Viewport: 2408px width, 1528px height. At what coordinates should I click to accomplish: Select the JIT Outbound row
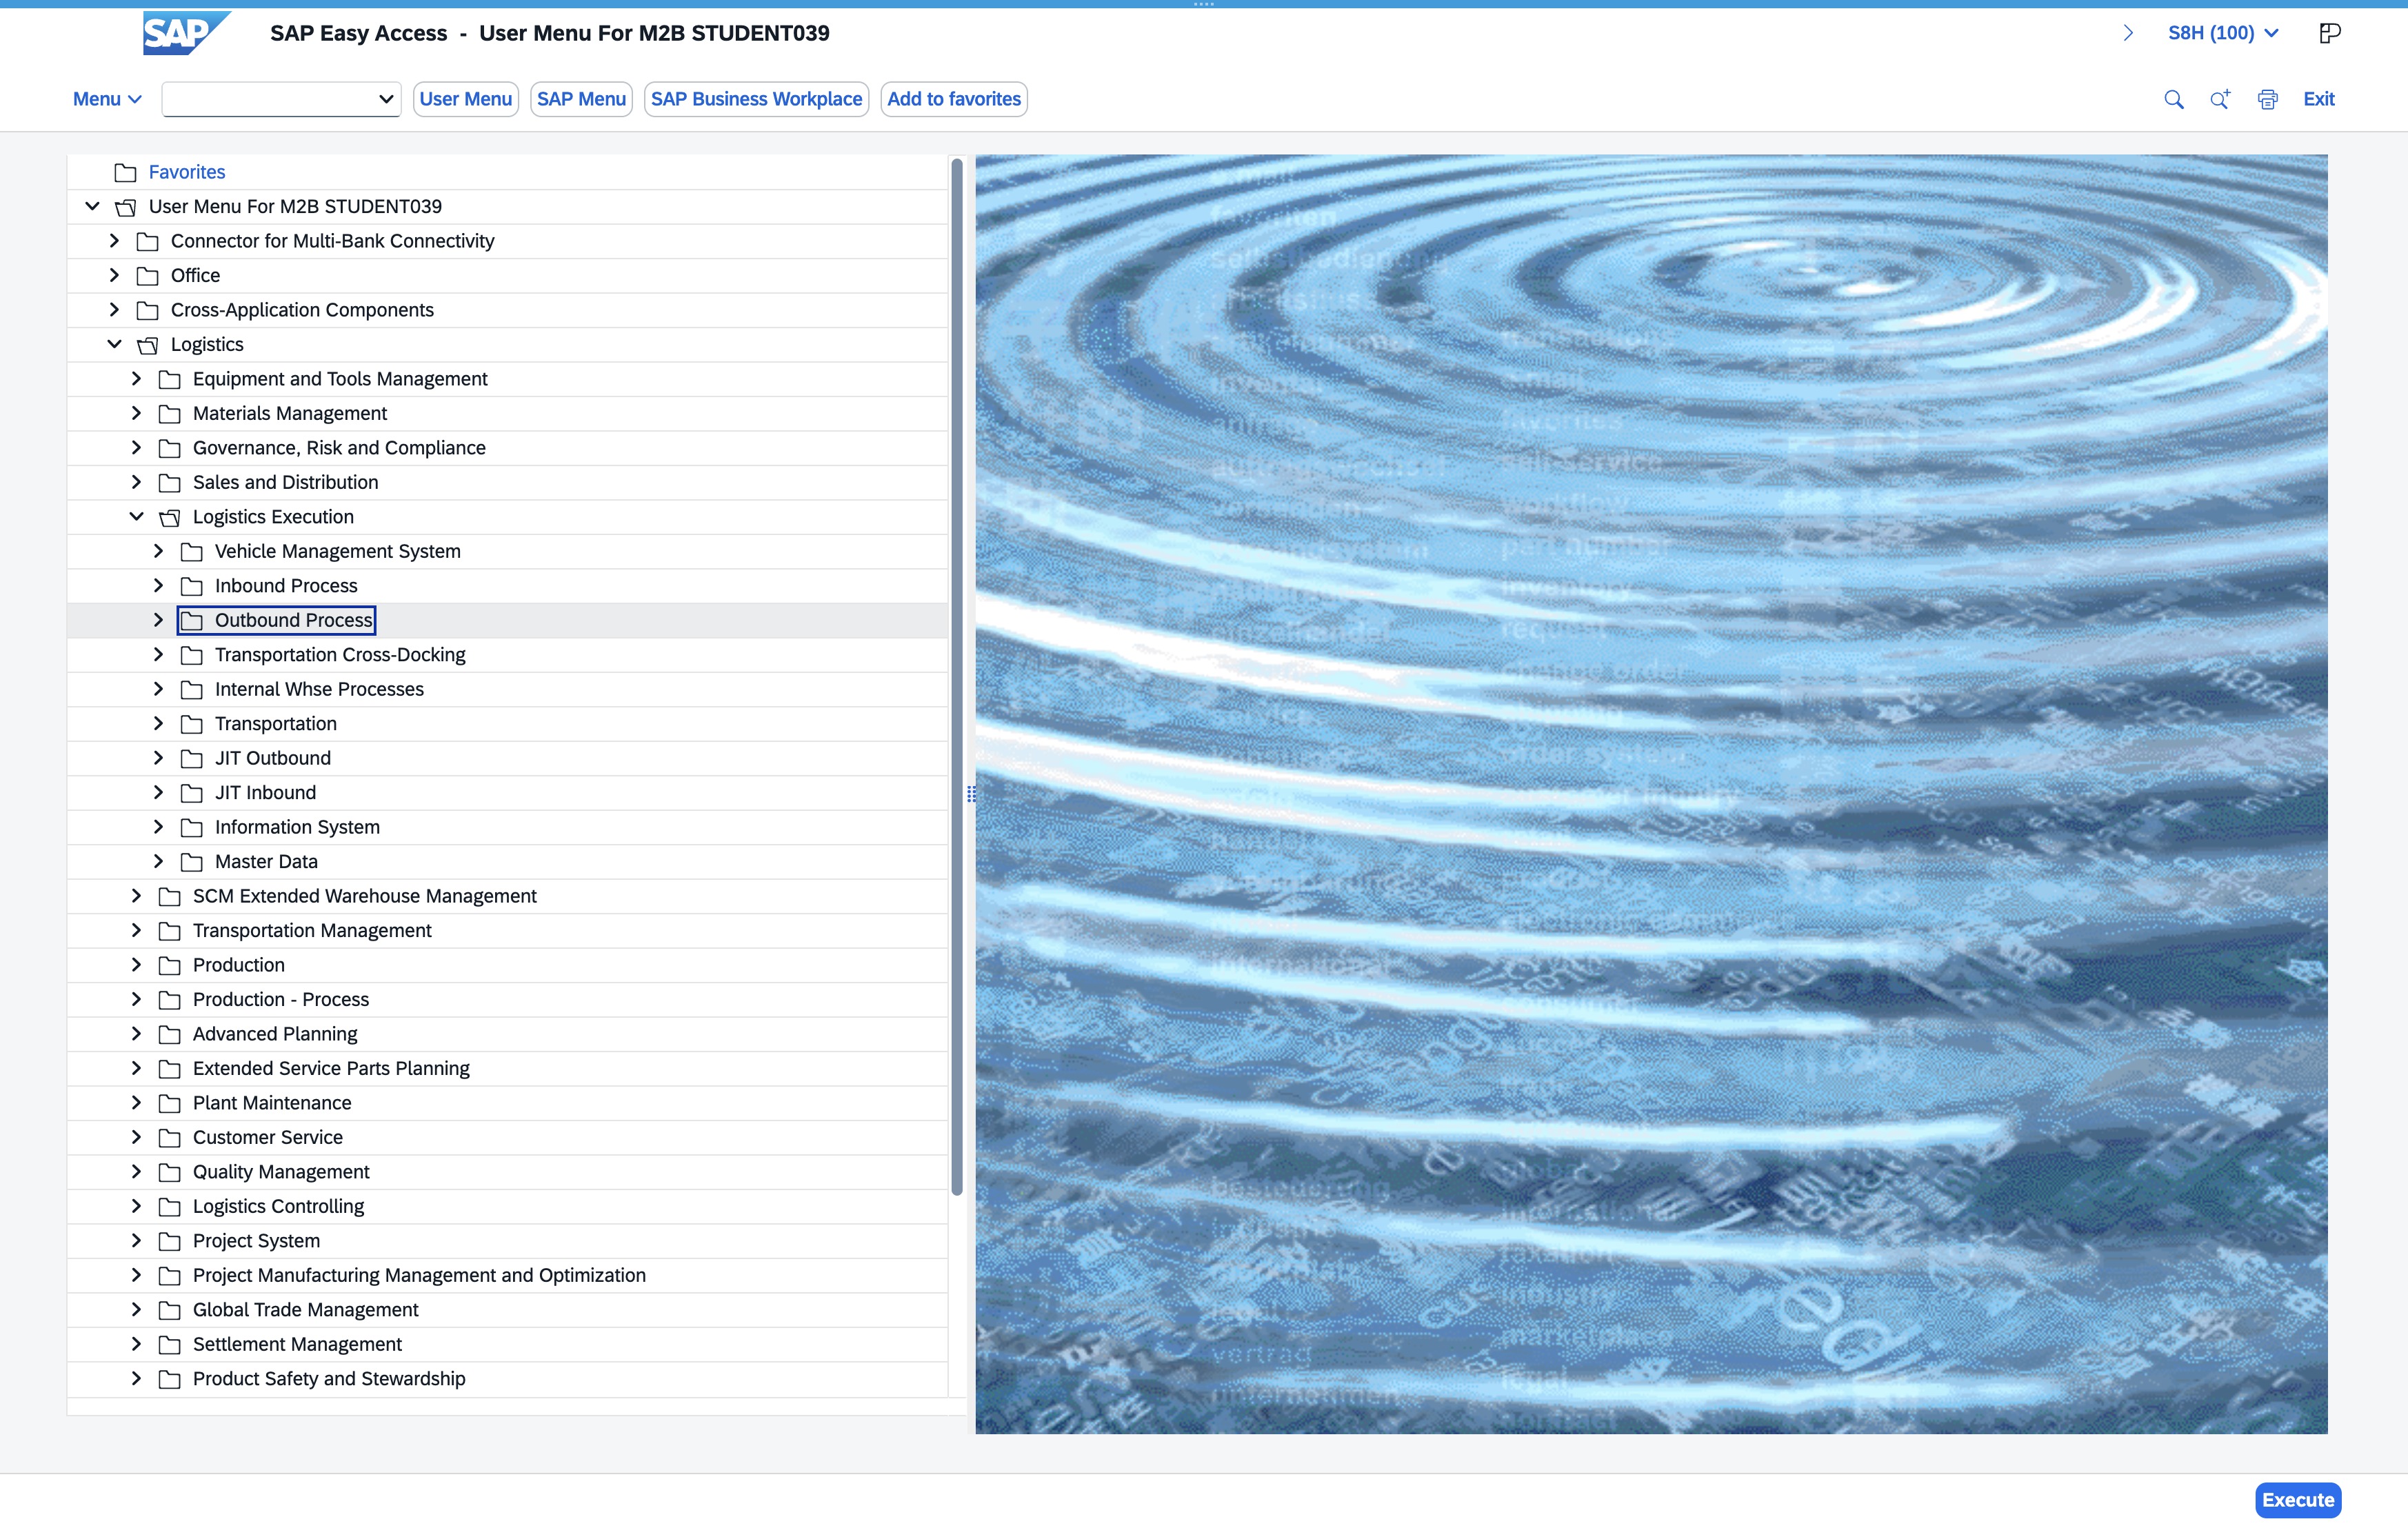point(507,758)
